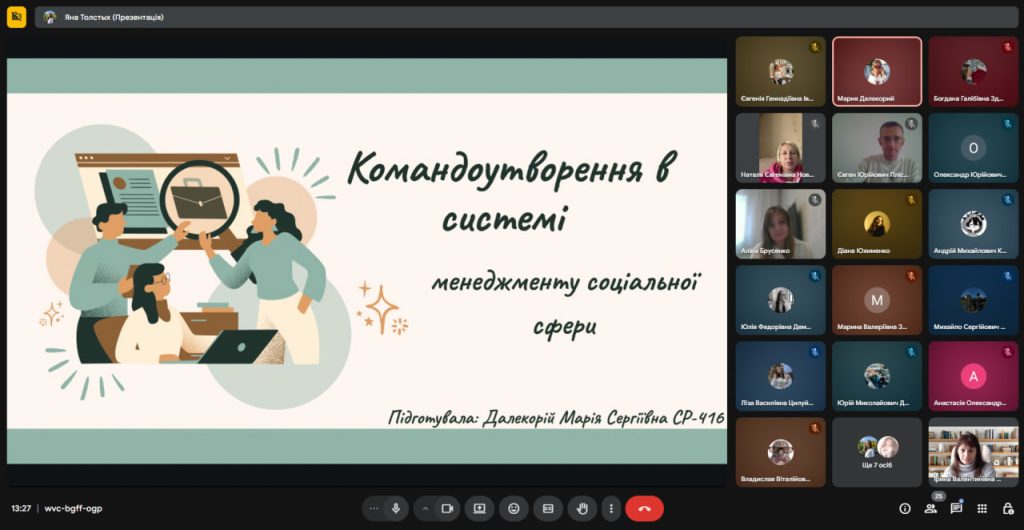Open host controls lock icon
Screen dimensions: 1024x530
(1008, 508)
